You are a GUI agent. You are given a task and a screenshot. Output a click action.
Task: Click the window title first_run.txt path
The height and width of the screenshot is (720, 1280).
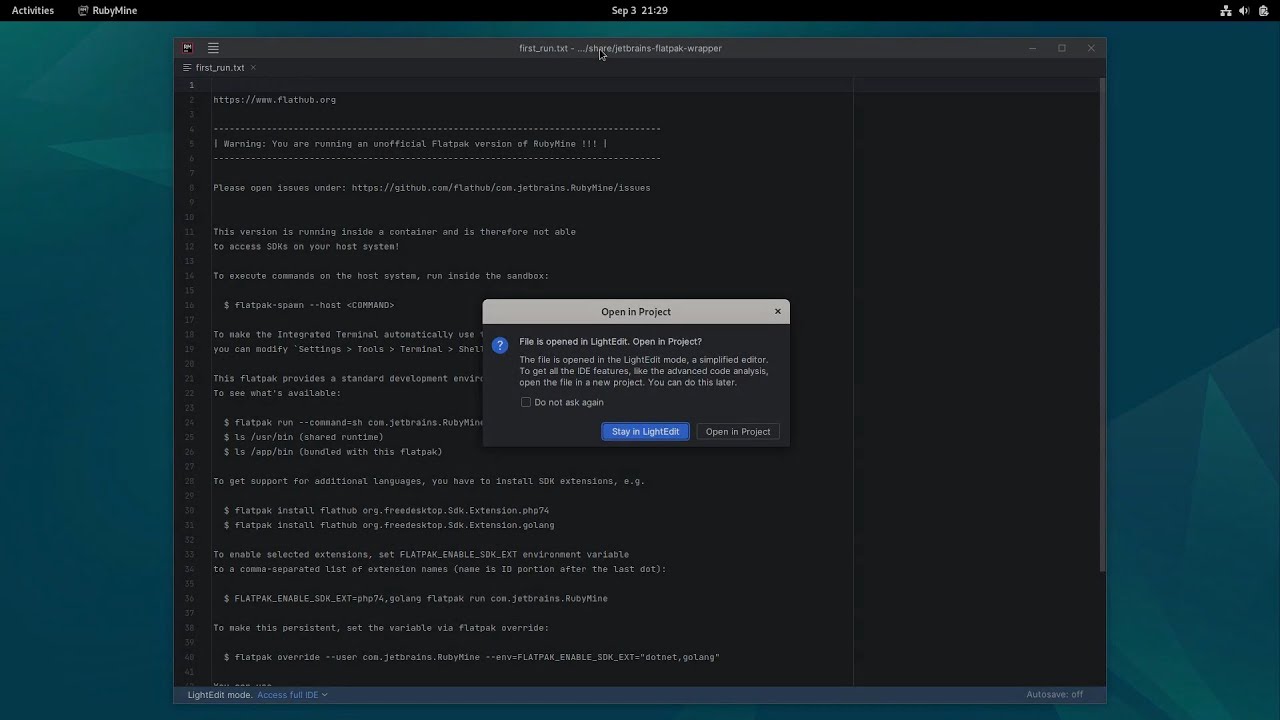(x=620, y=48)
